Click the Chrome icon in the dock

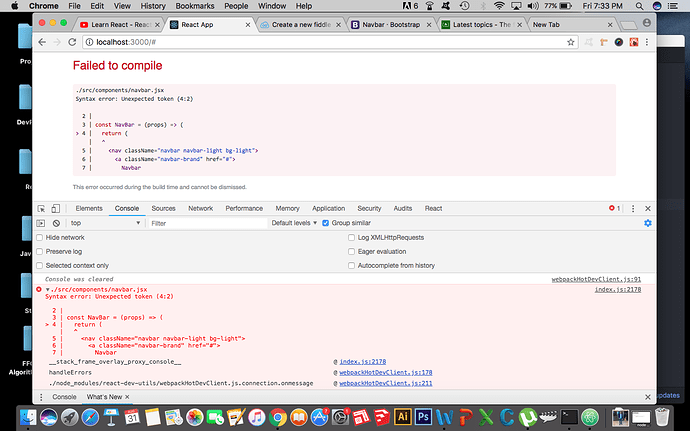pyautogui.click(x=278, y=417)
